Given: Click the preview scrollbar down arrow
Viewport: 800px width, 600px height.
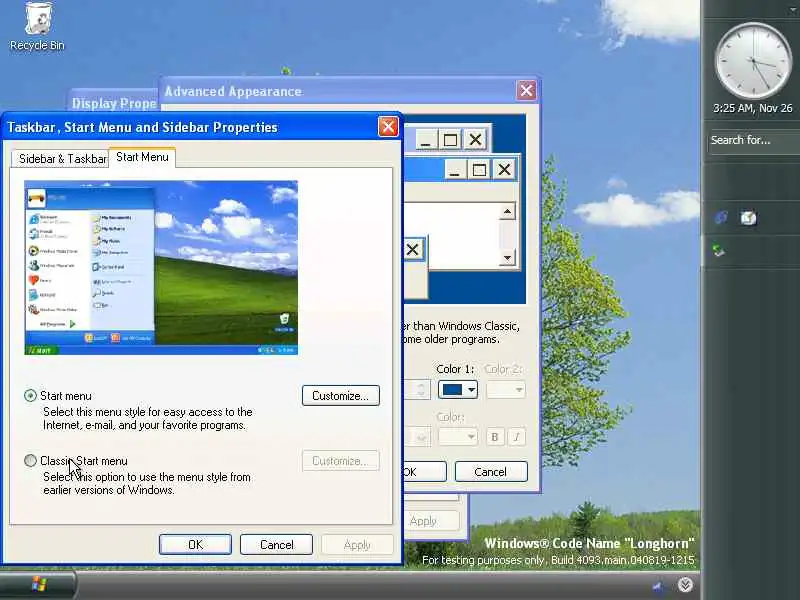Looking at the screenshot, I should coord(507,257).
